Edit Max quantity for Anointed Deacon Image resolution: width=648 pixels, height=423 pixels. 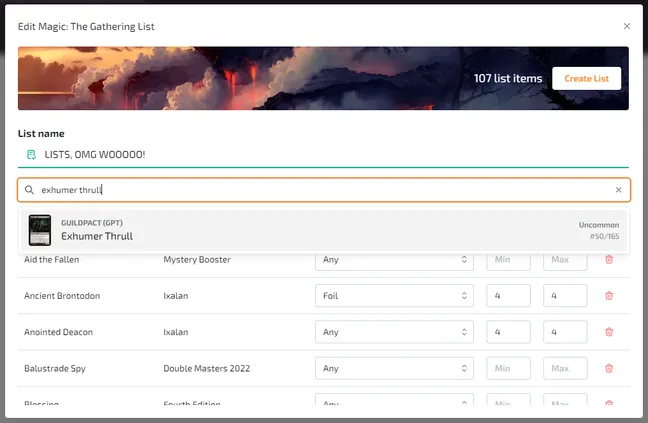(x=565, y=332)
